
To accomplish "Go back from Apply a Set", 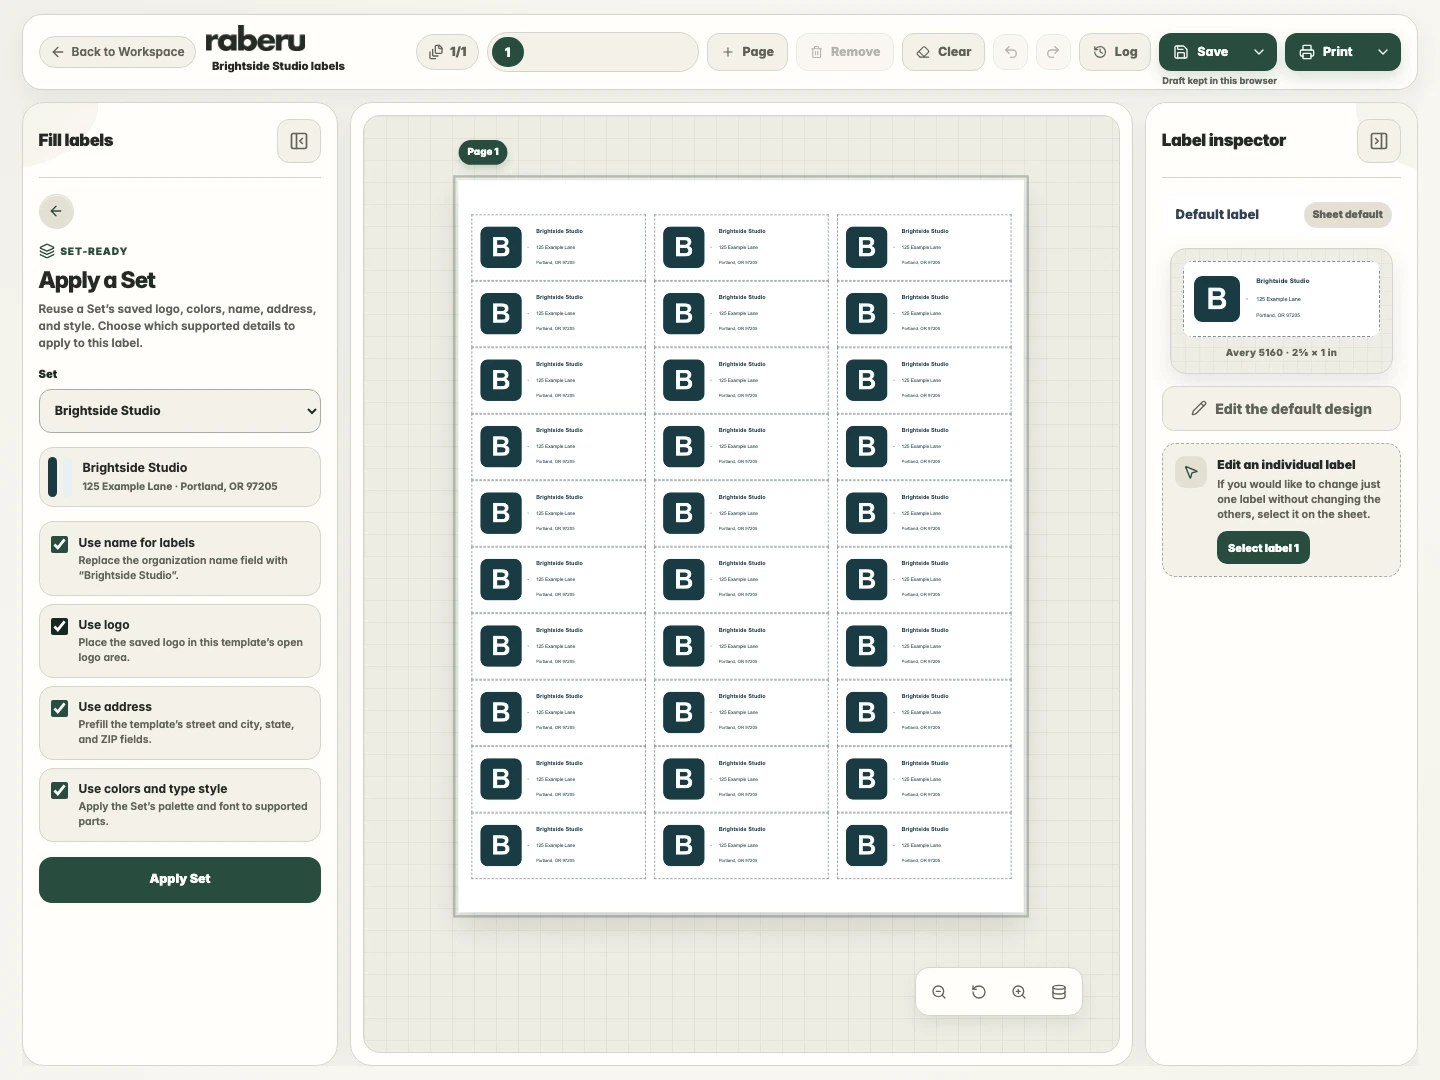I will (x=56, y=211).
